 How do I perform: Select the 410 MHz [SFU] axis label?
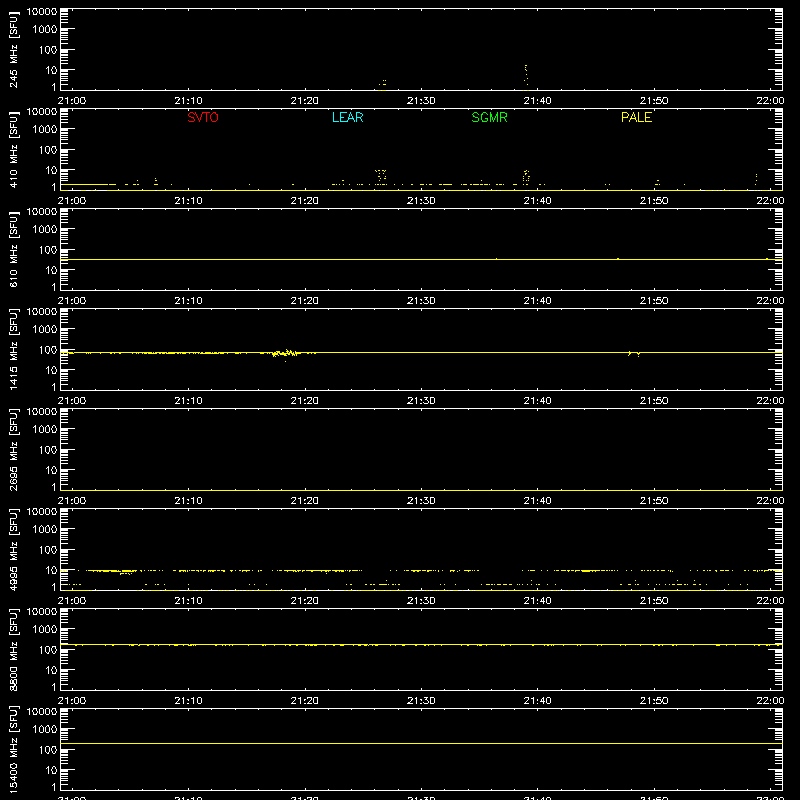coord(13,150)
